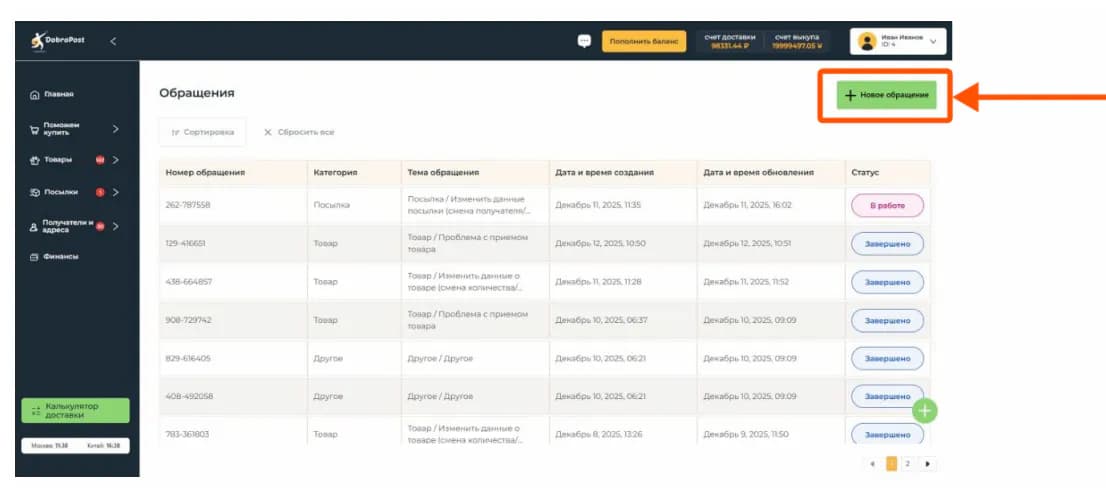Select page 2 in pagination

click(x=907, y=464)
